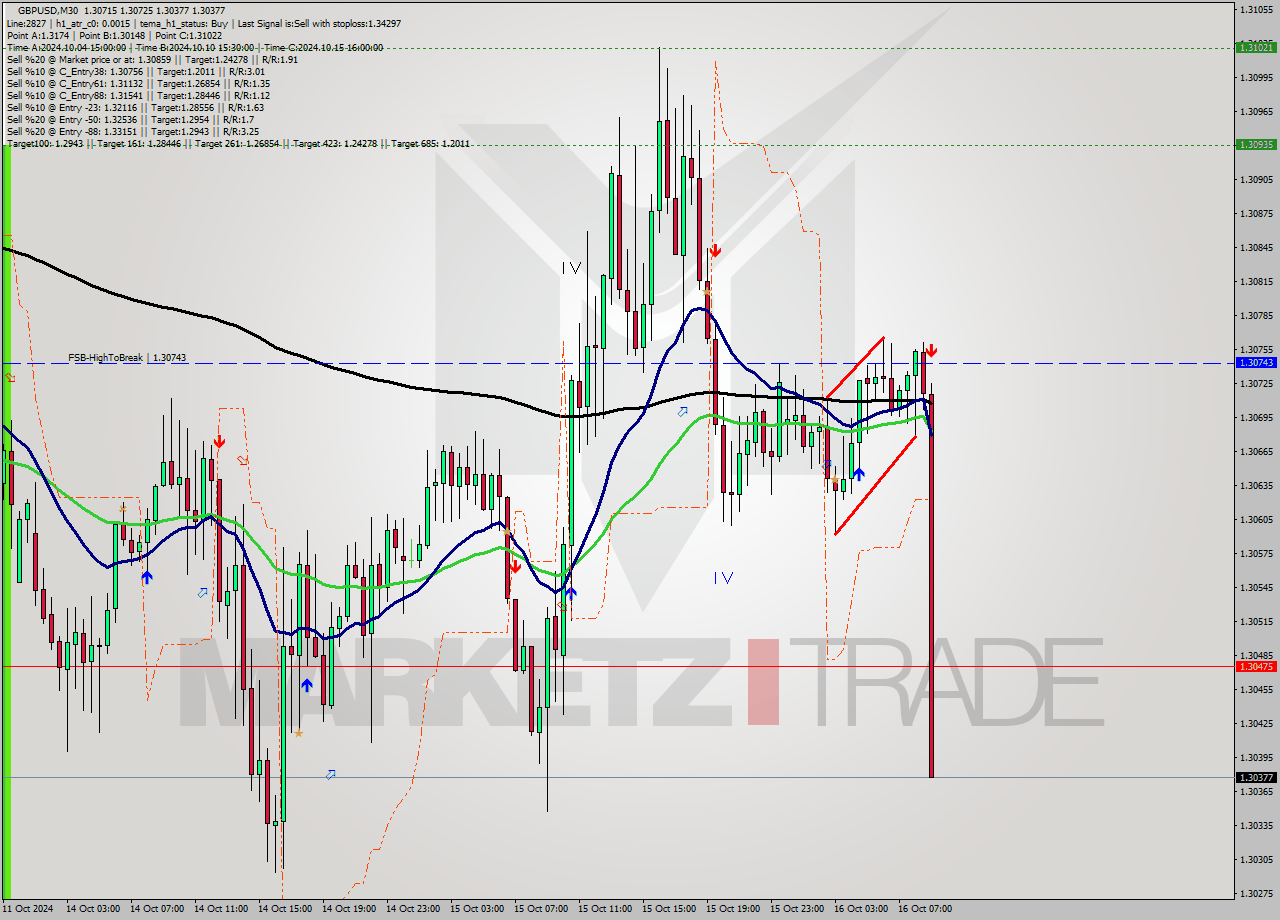
Task: Click the red down arrow near 15 Oct 19:00 peak
Action: (x=715, y=251)
